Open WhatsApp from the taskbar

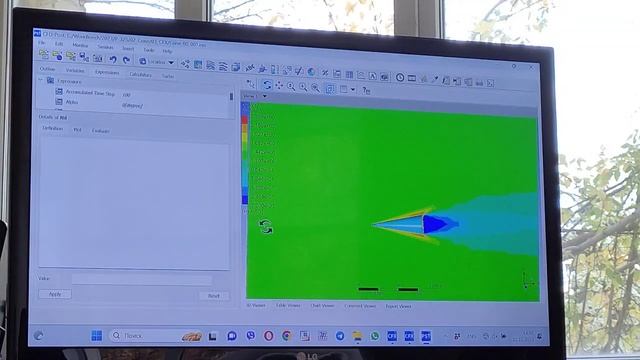pyautogui.click(x=375, y=336)
